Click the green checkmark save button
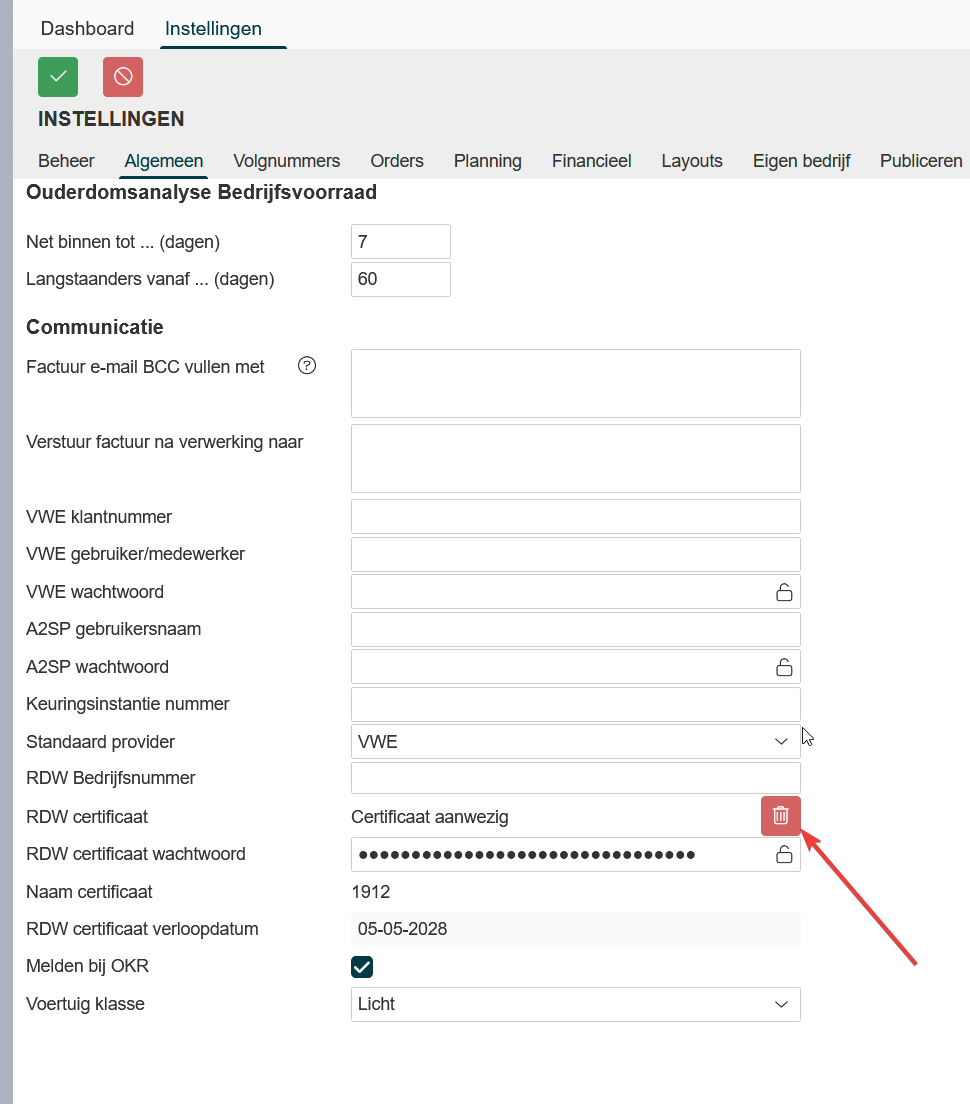970x1104 pixels. (x=58, y=77)
